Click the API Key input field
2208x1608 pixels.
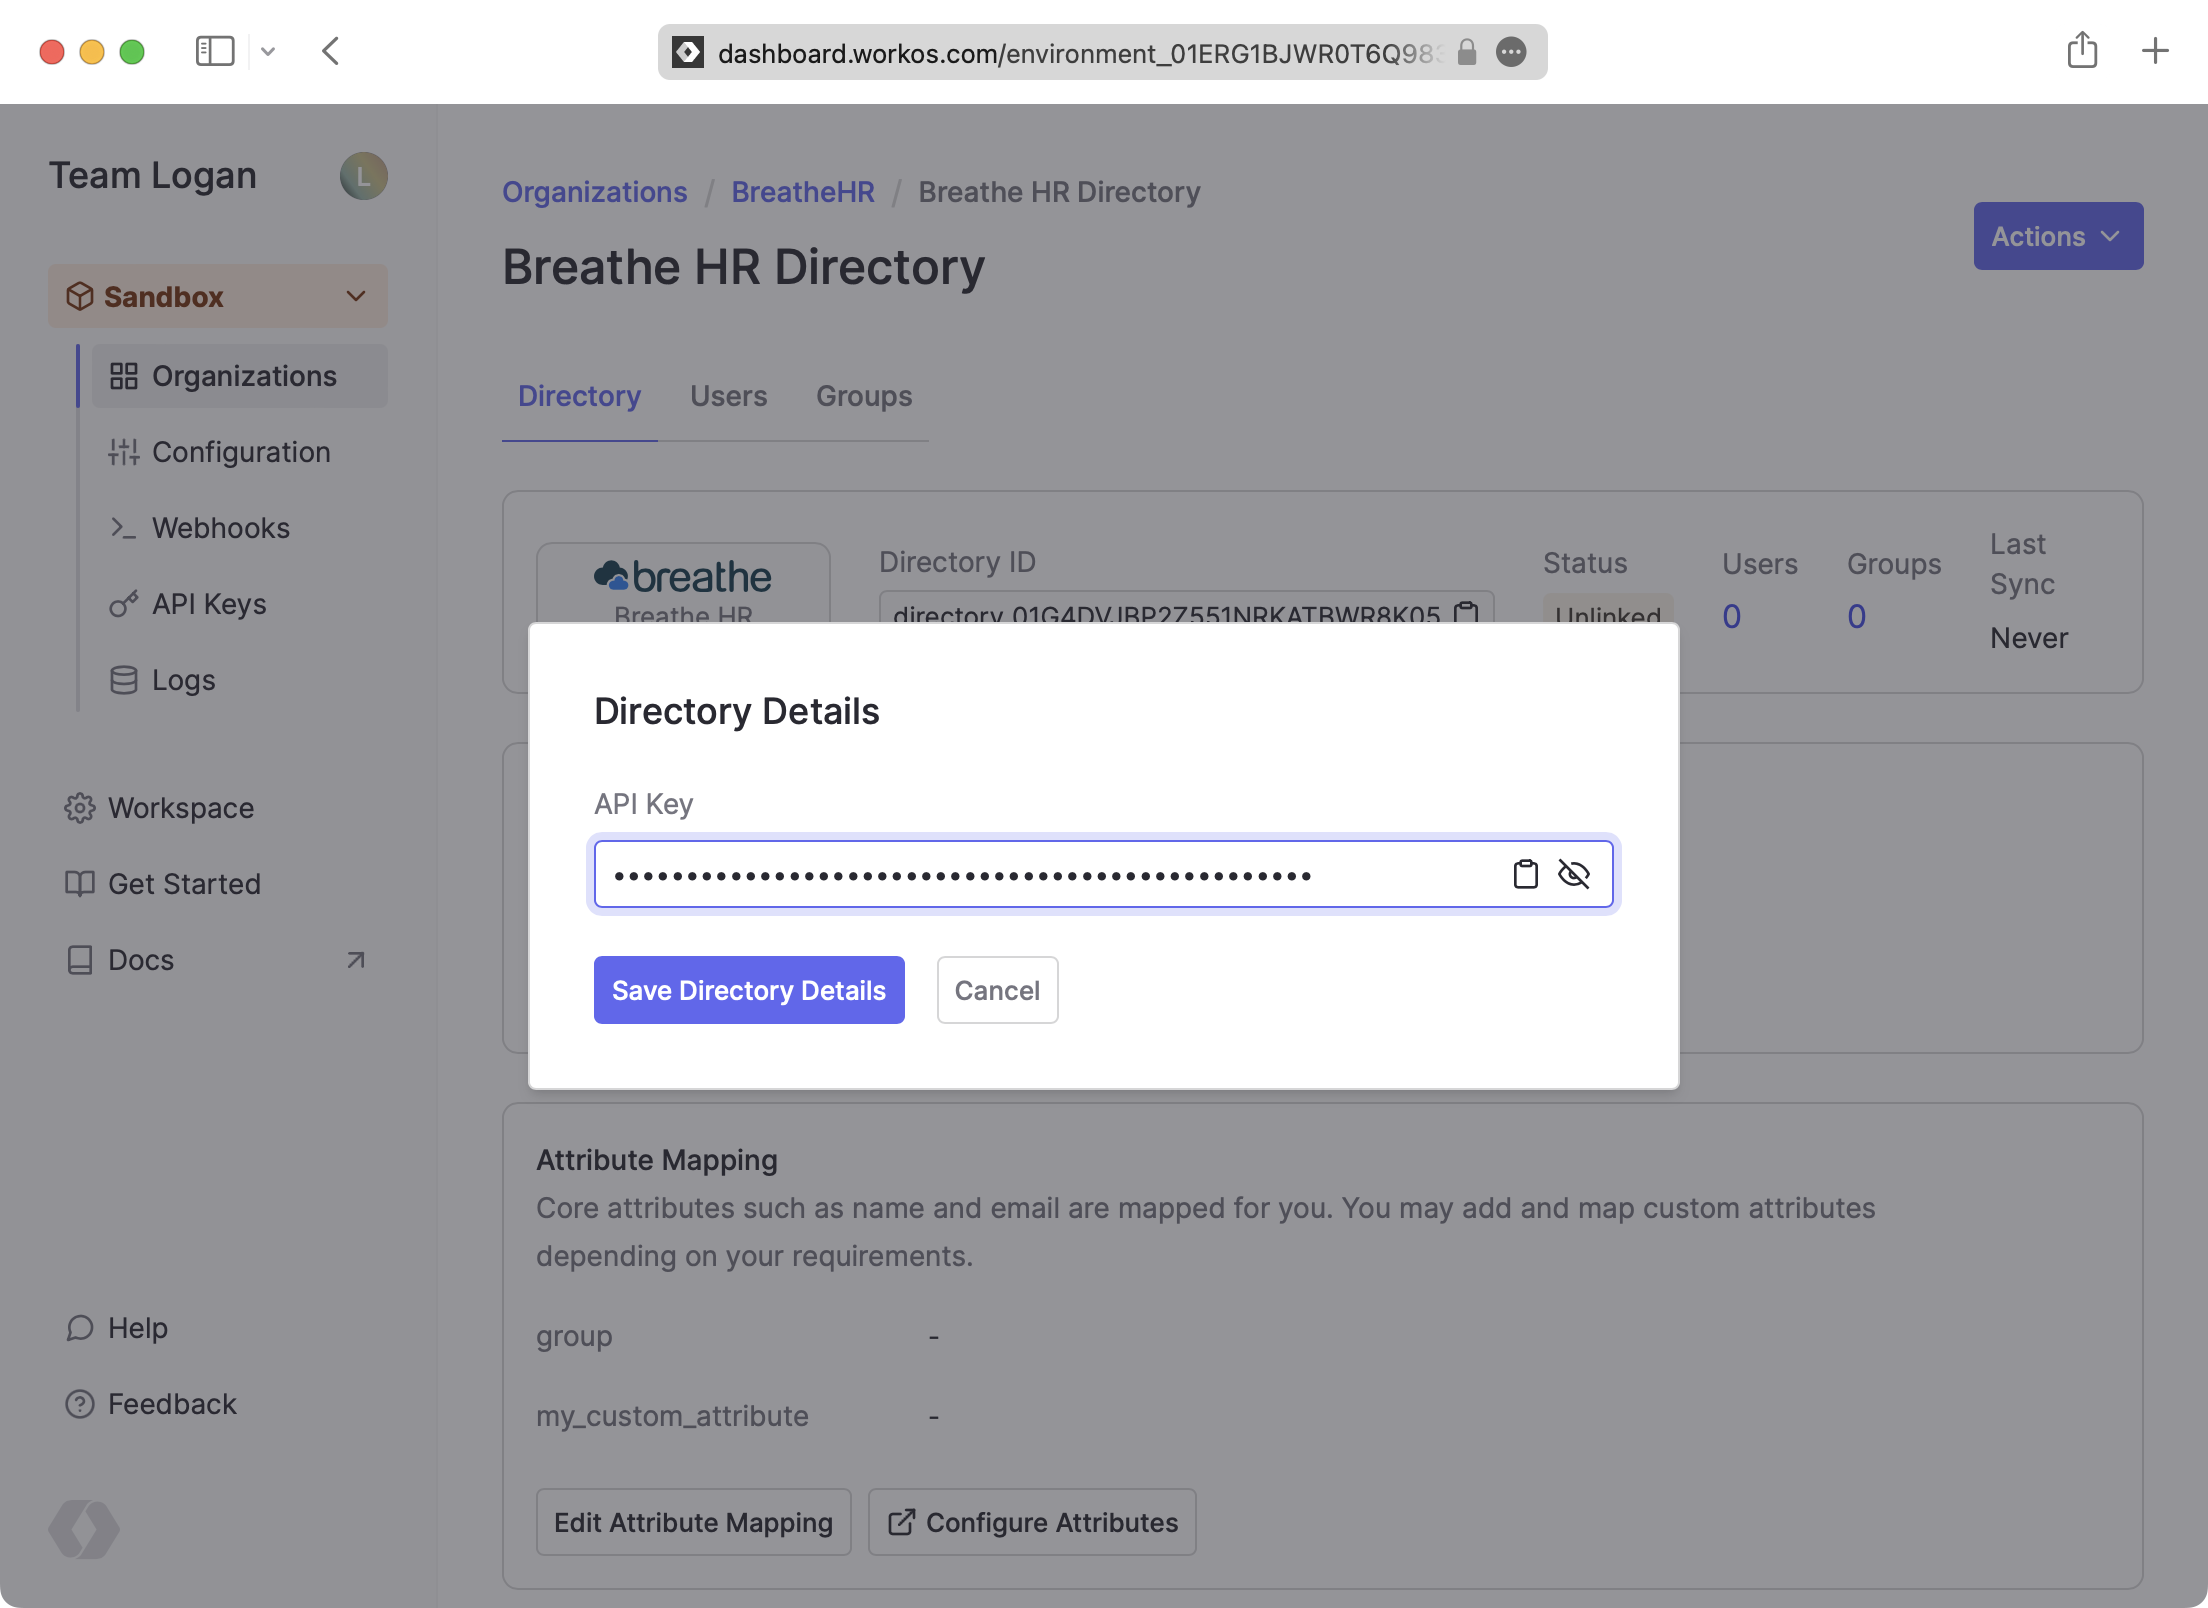pos(1102,874)
